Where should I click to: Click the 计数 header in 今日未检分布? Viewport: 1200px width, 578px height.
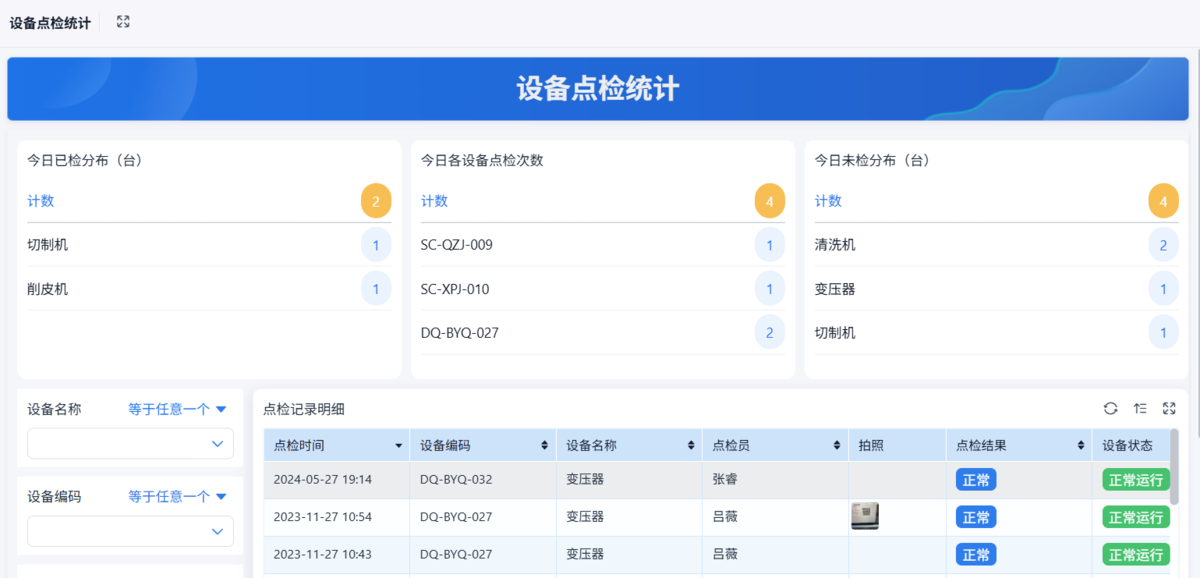click(829, 201)
